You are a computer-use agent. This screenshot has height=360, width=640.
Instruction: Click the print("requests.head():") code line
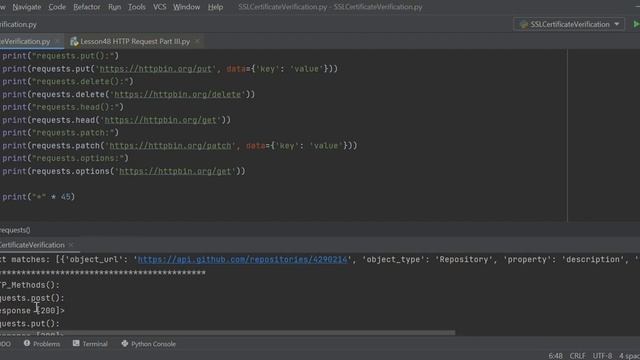[x=63, y=107]
